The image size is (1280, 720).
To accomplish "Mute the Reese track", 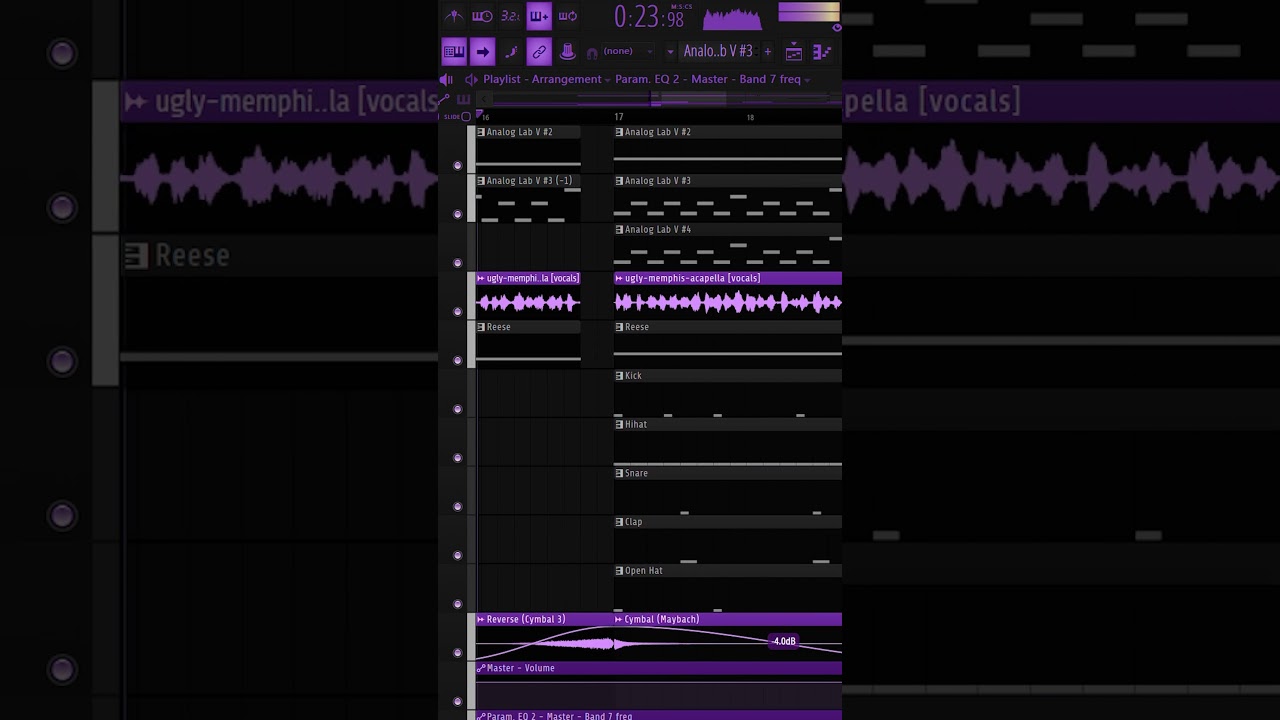I will (x=458, y=360).
